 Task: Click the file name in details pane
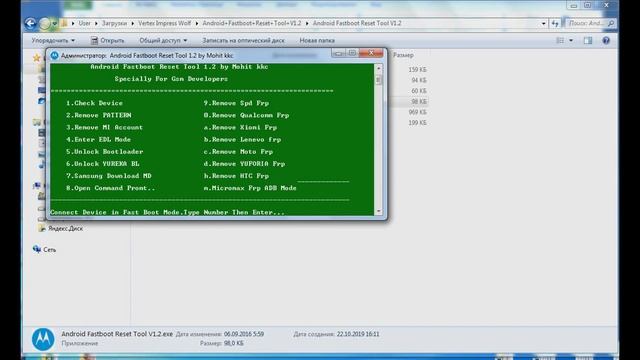coord(117,334)
